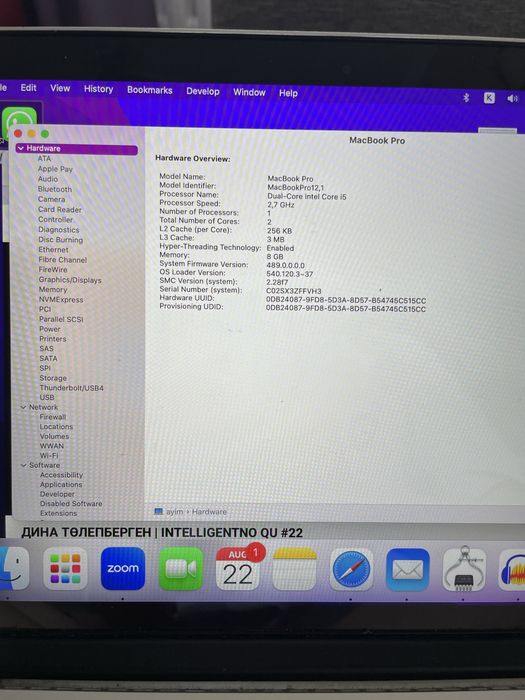The width and height of the screenshot is (525, 700).
Task: Select Storage in the sidebar
Action: (53, 378)
